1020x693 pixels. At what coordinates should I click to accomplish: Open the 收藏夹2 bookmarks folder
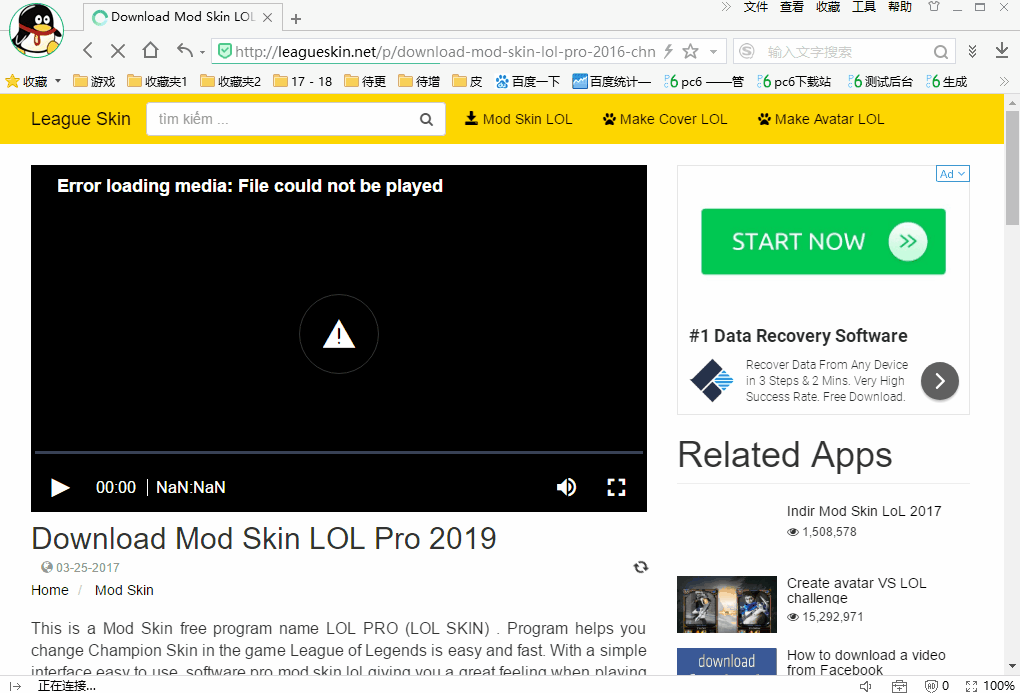(x=230, y=81)
